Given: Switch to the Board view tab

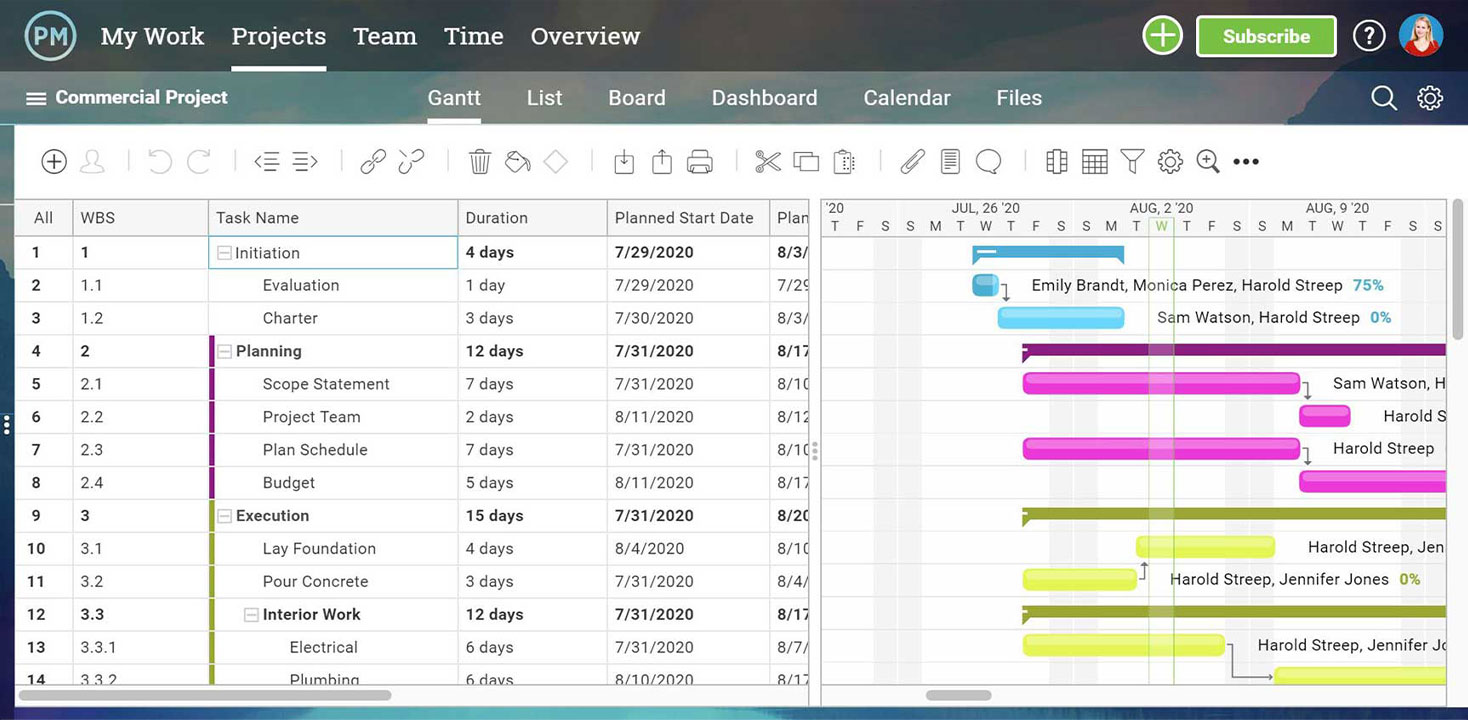Looking at the screenshot, I should 637,98.
